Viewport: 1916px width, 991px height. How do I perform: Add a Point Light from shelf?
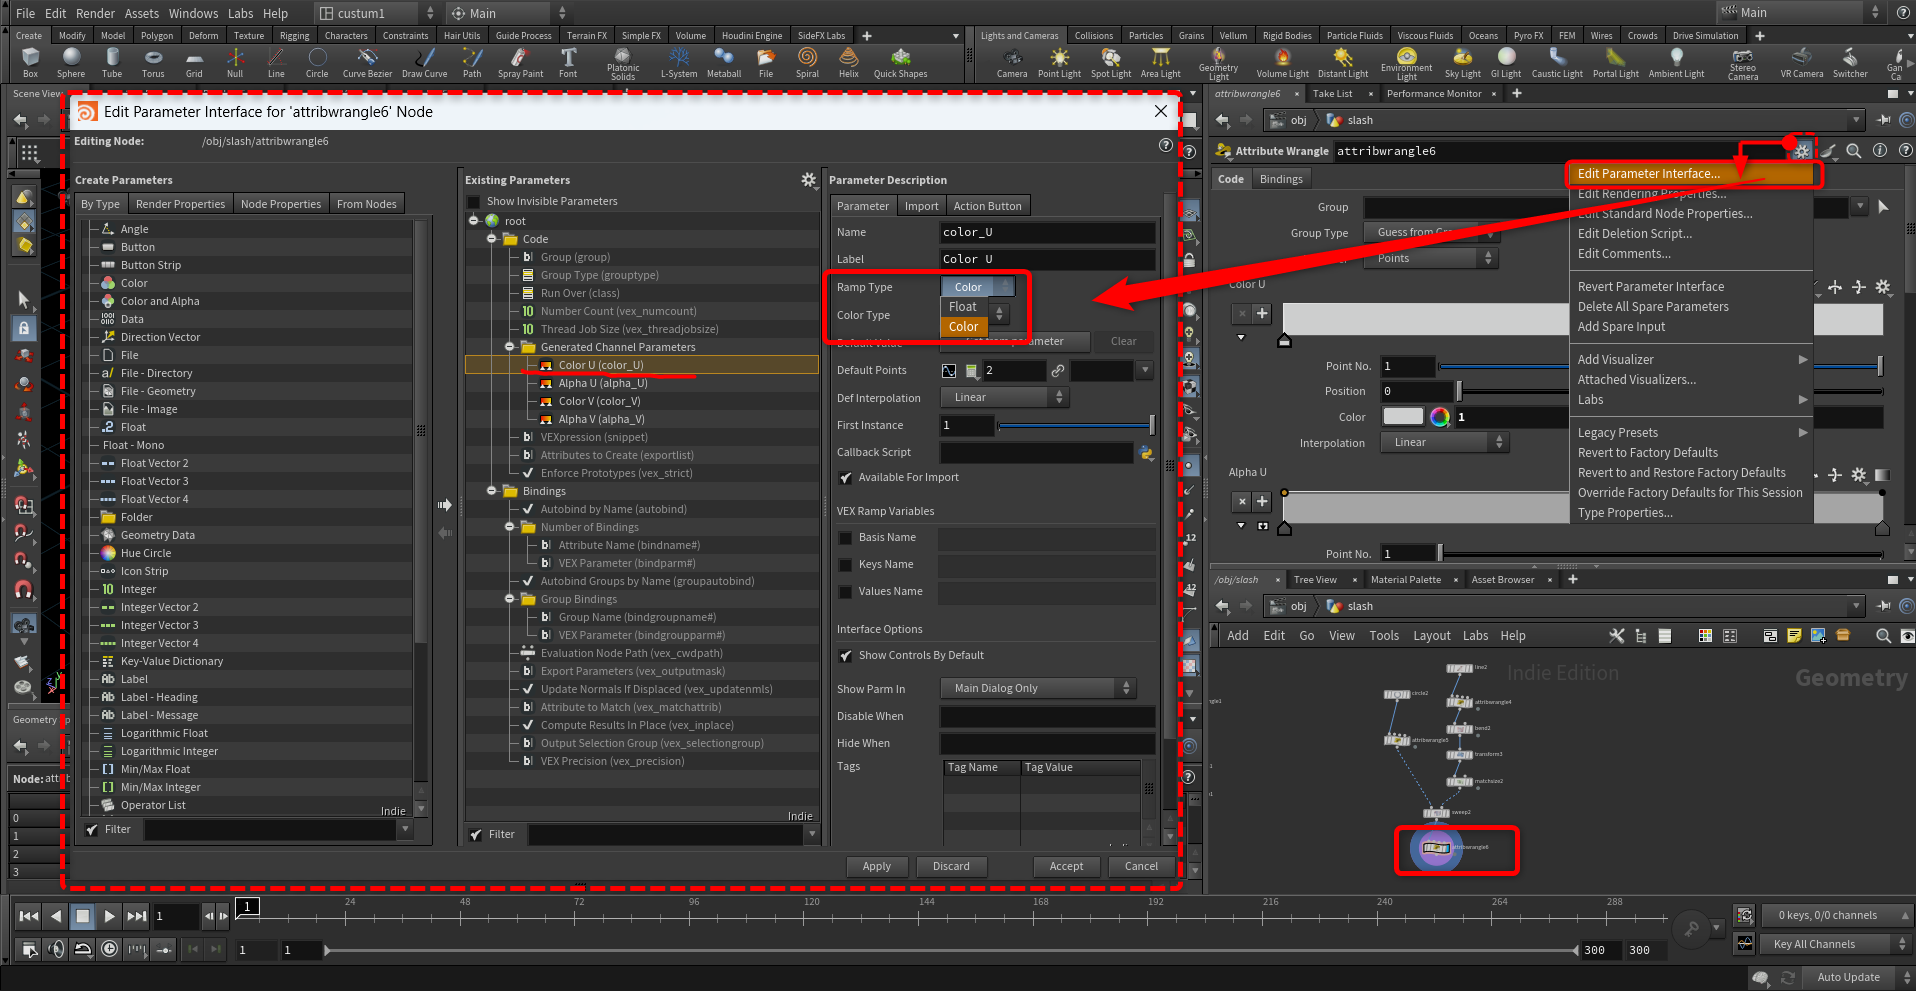(x=1059, y=62)
